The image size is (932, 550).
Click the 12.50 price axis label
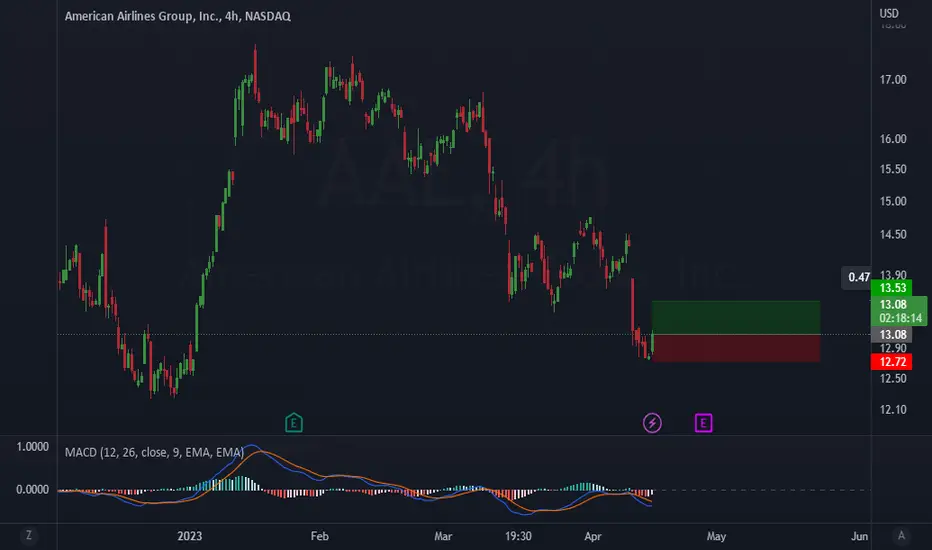point(893,379)
